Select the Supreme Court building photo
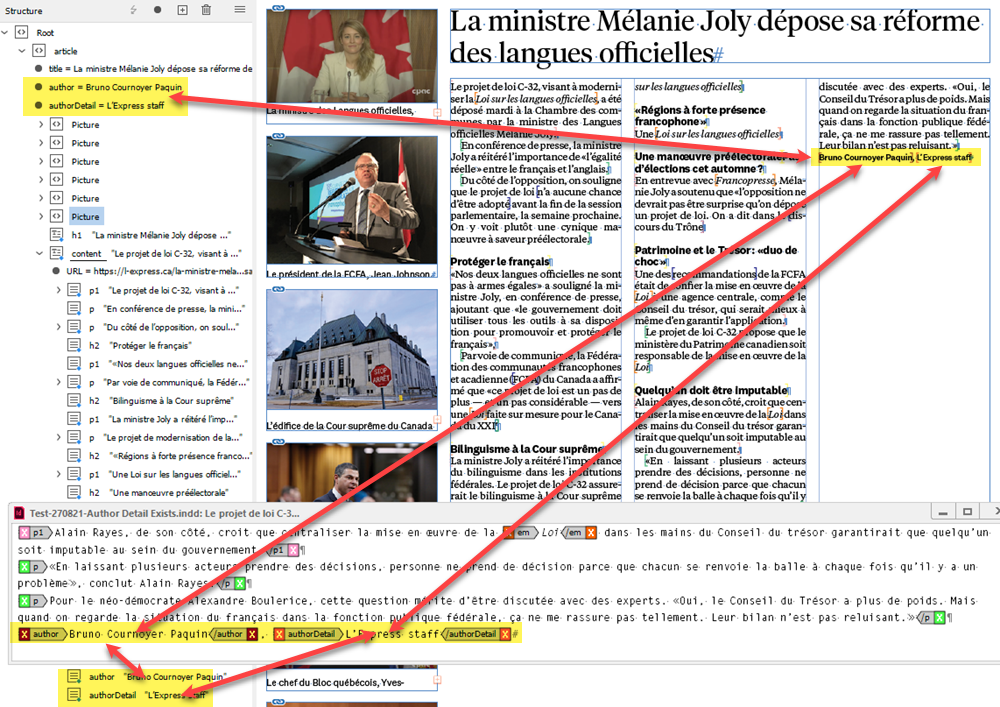Screen dimensions: 1000x707 [x=352, y=350]
